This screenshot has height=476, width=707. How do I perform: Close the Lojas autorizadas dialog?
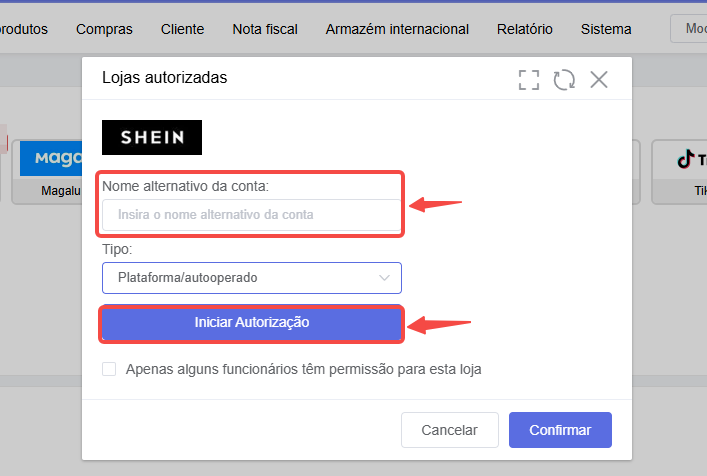[x=599, y=80]
